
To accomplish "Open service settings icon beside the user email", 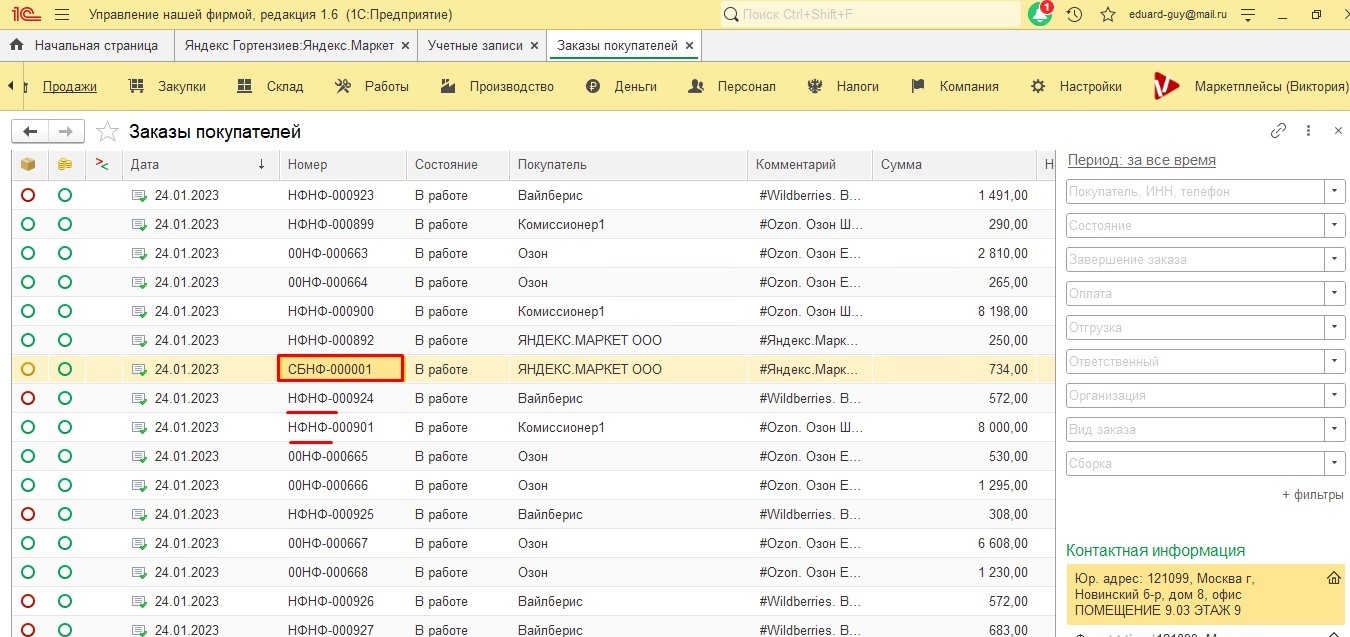I will (x=1247, y=15).
